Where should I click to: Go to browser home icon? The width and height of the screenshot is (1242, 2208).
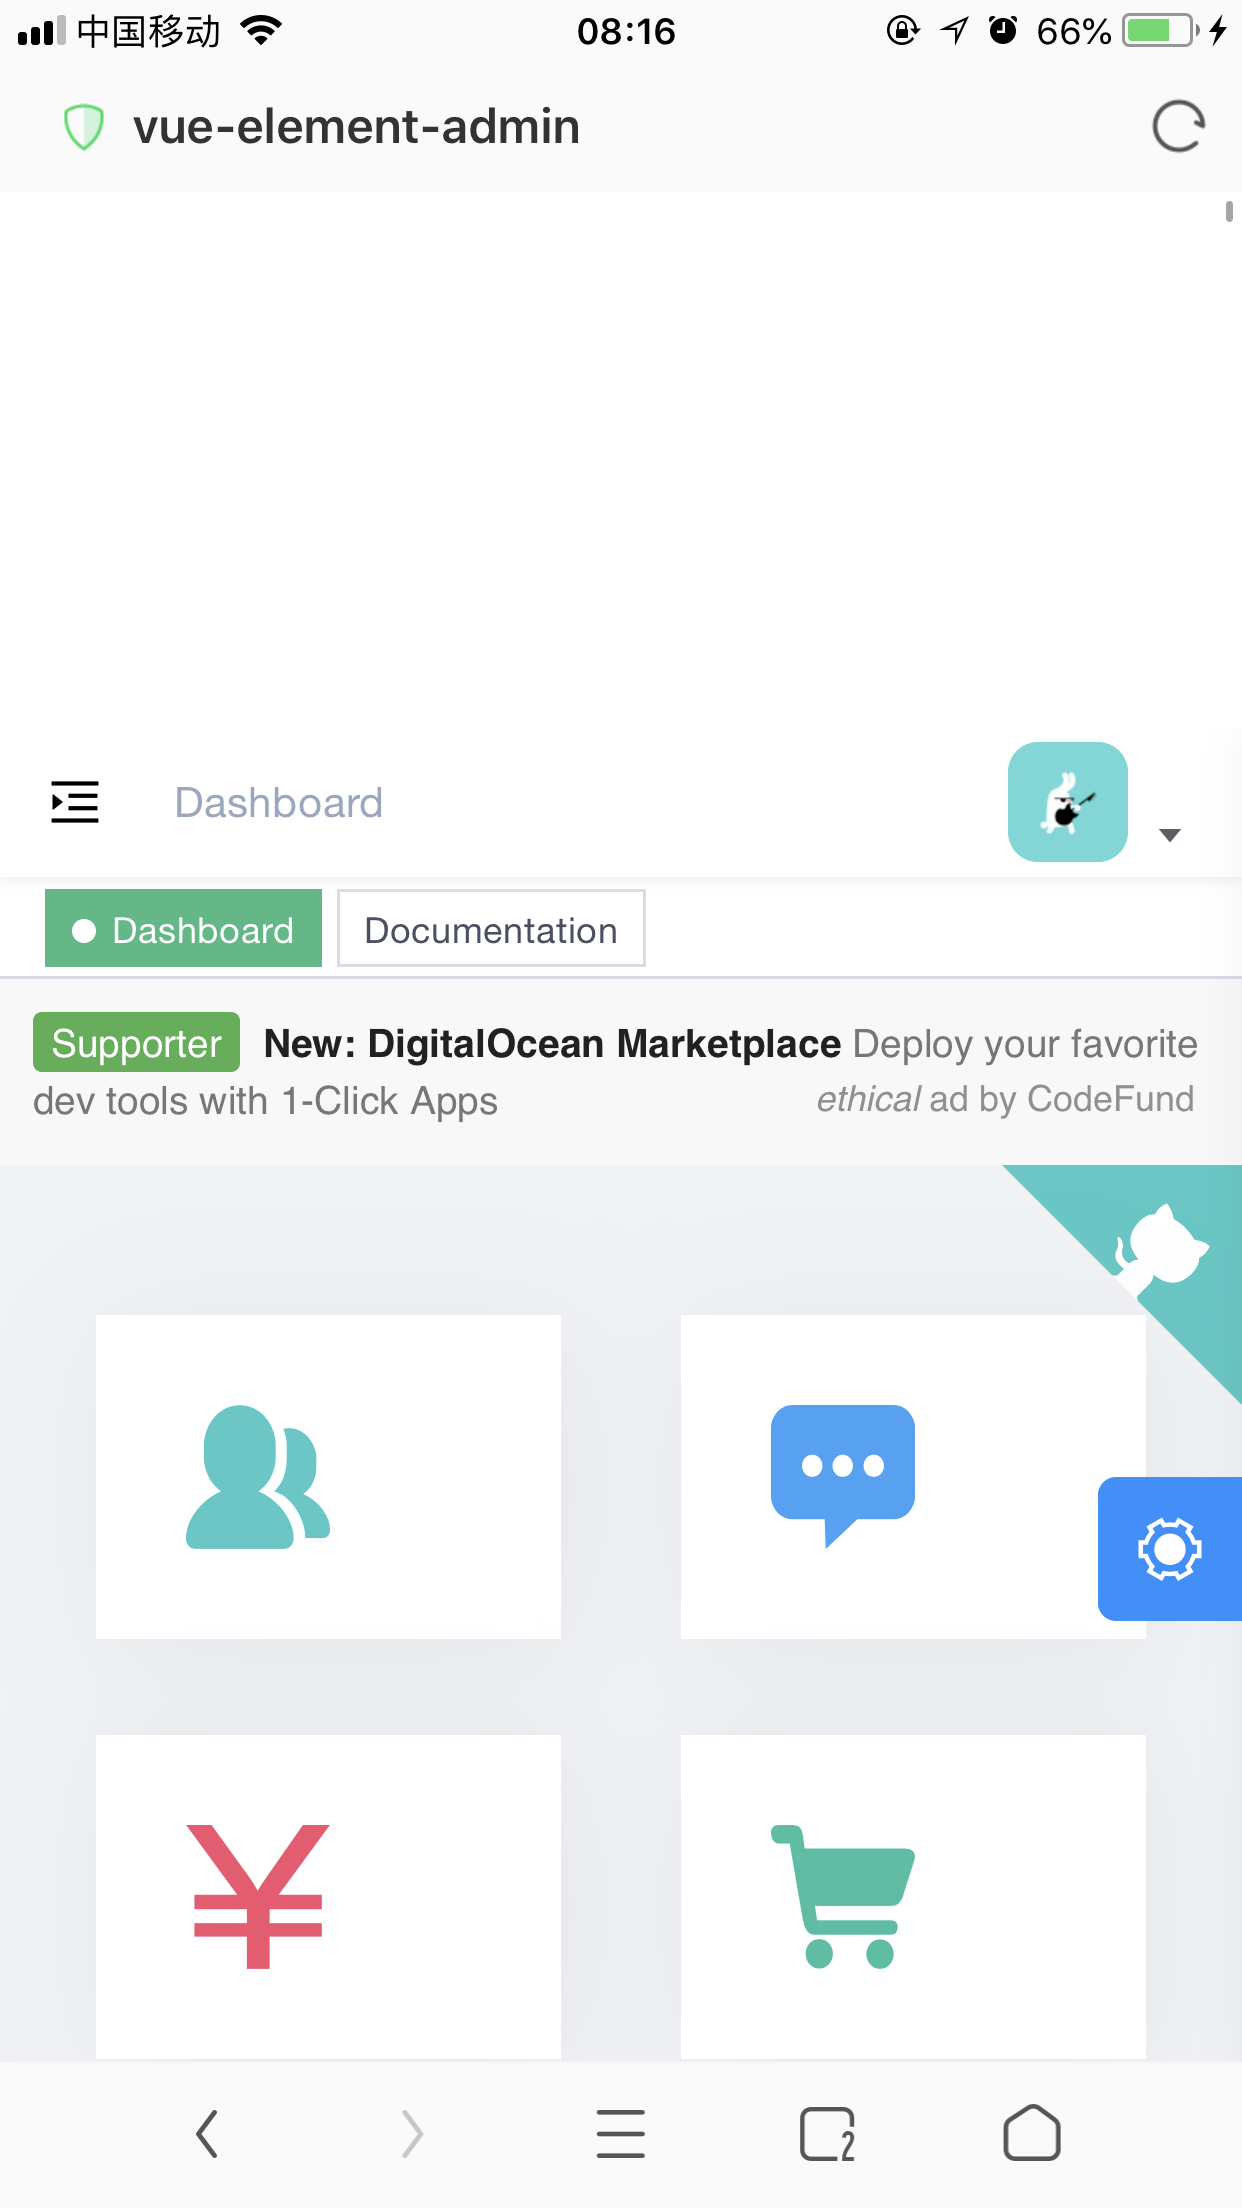1032,2133
